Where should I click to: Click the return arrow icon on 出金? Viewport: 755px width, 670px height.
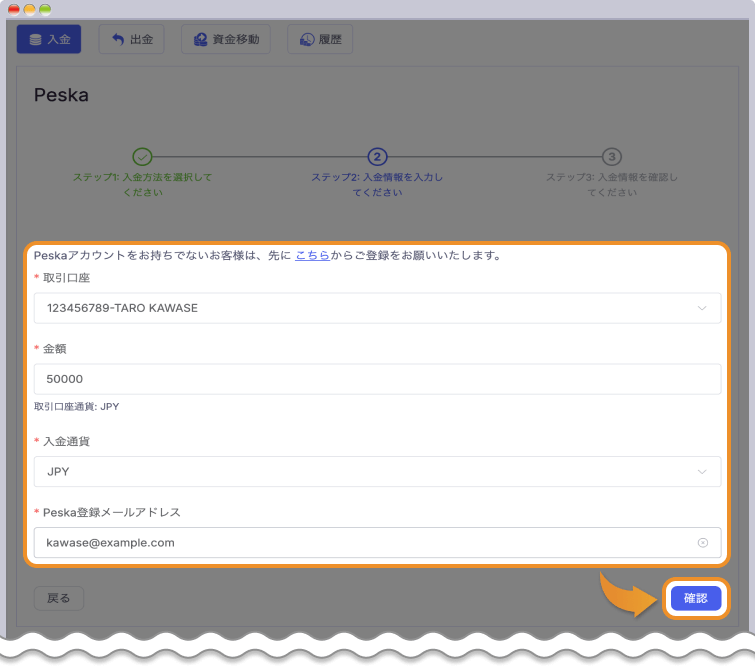118,39
